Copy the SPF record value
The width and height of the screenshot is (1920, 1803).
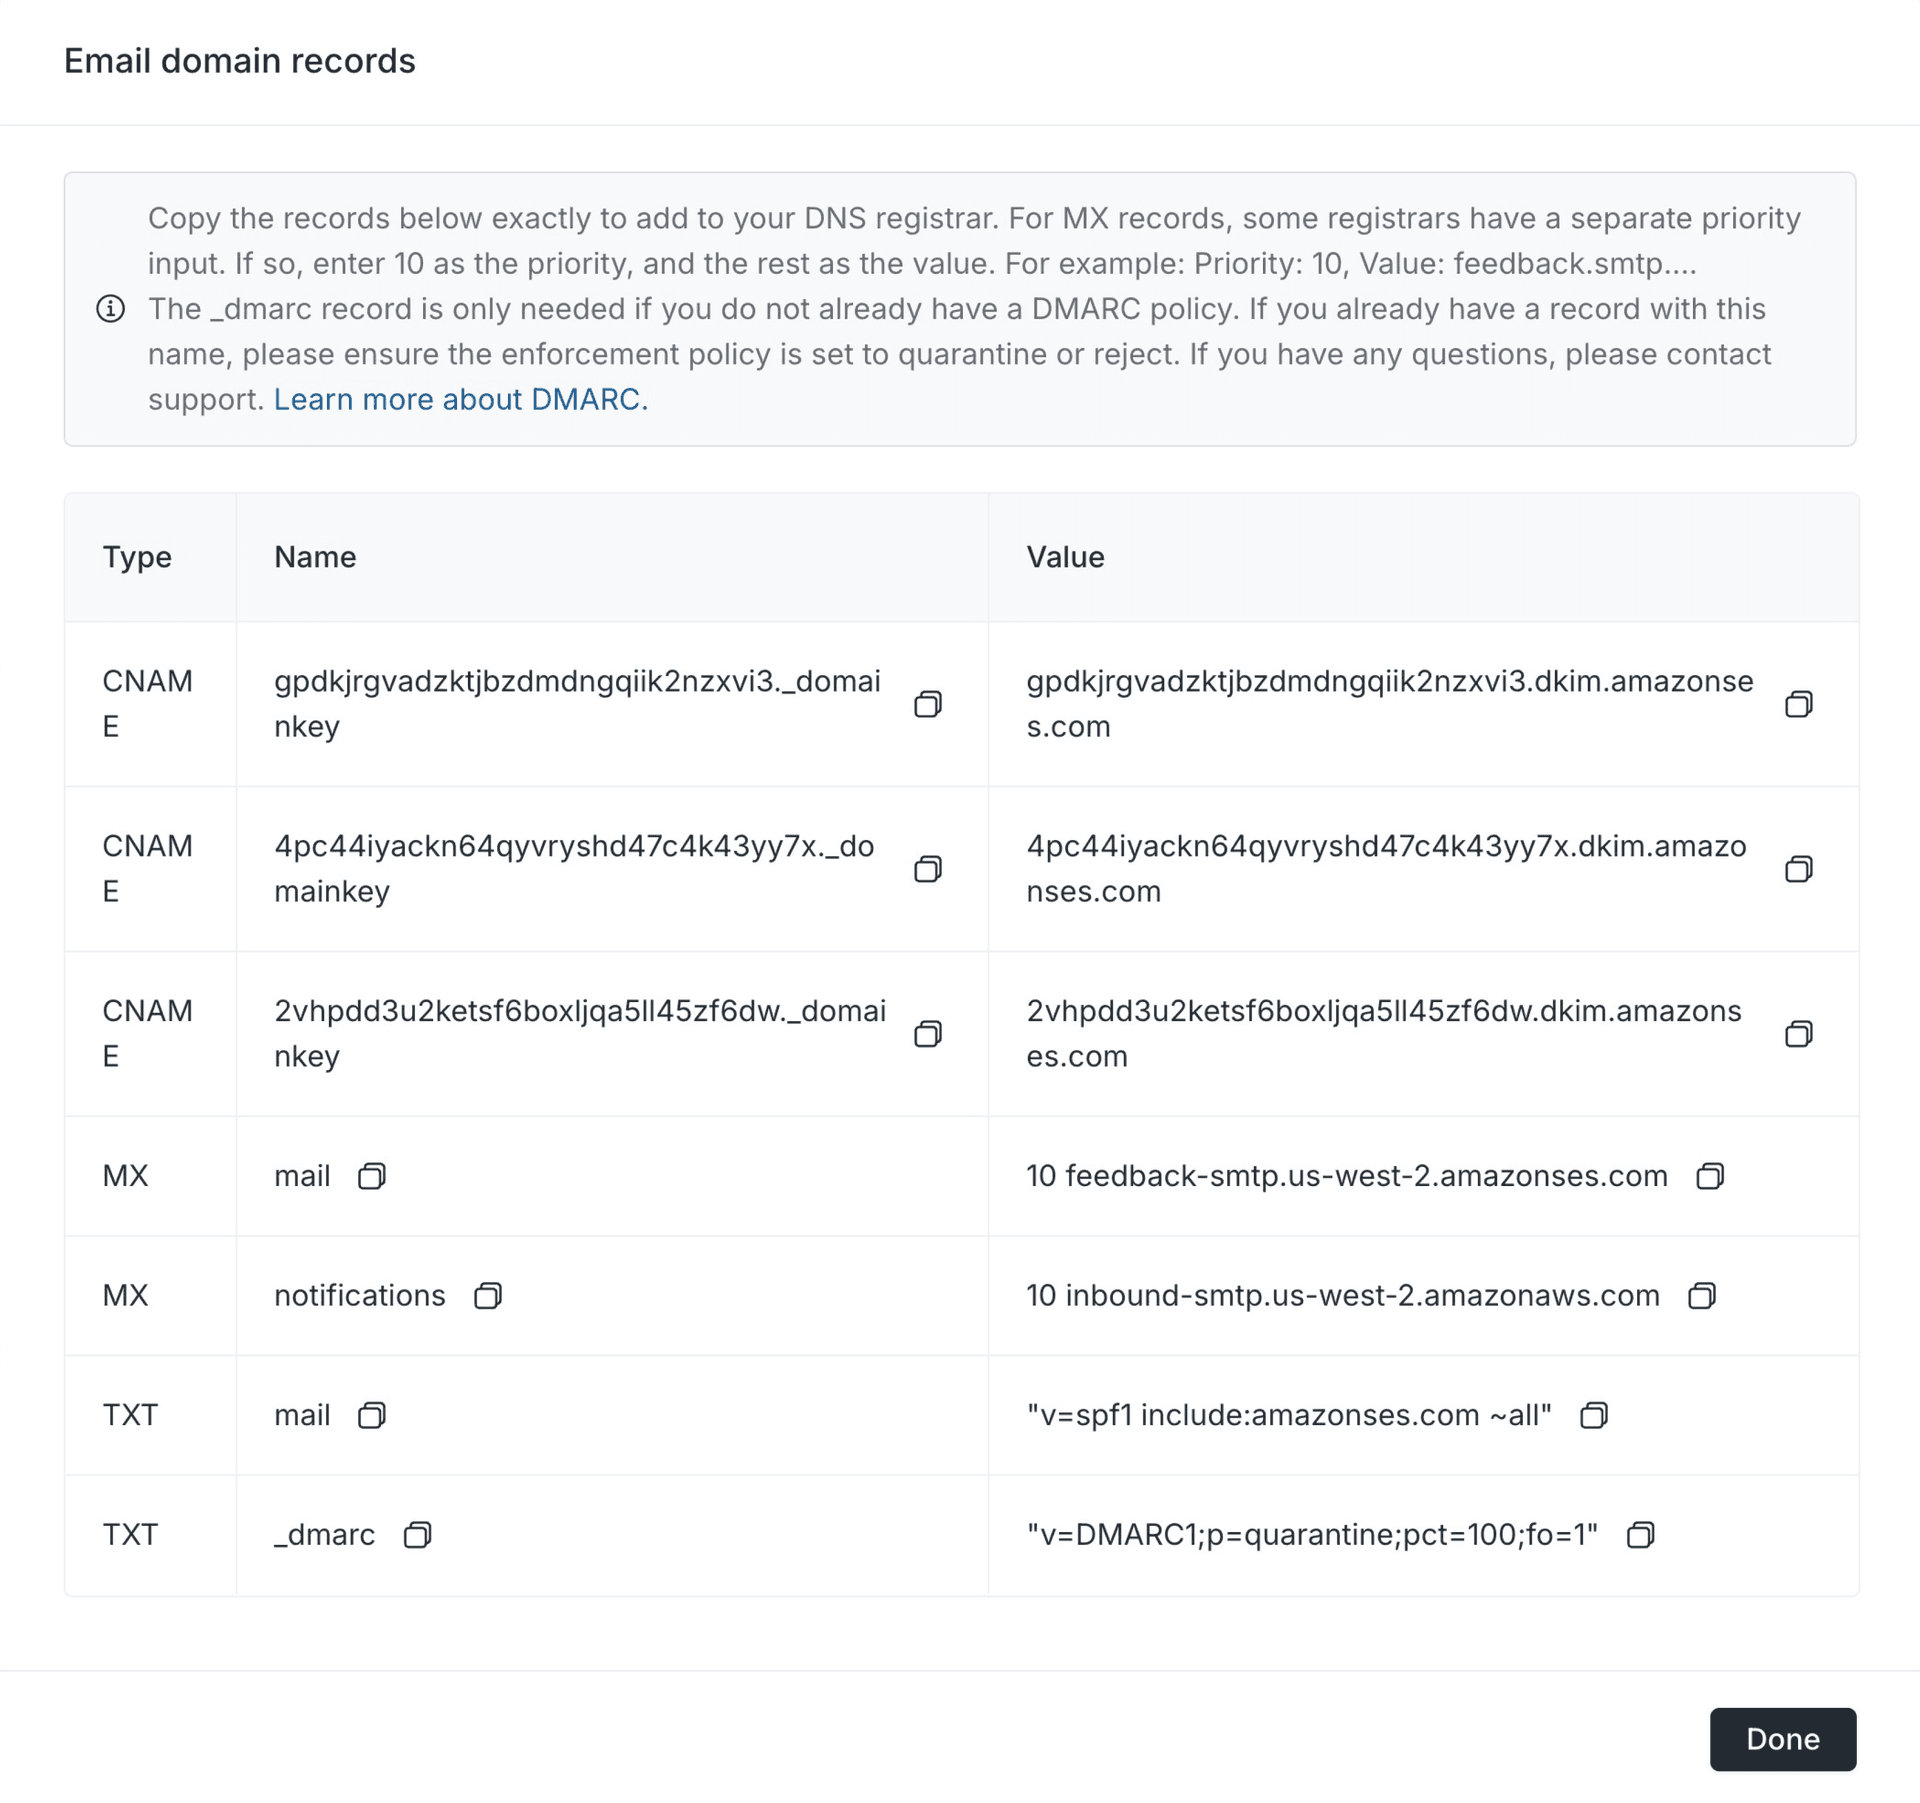(1596, 1415)
